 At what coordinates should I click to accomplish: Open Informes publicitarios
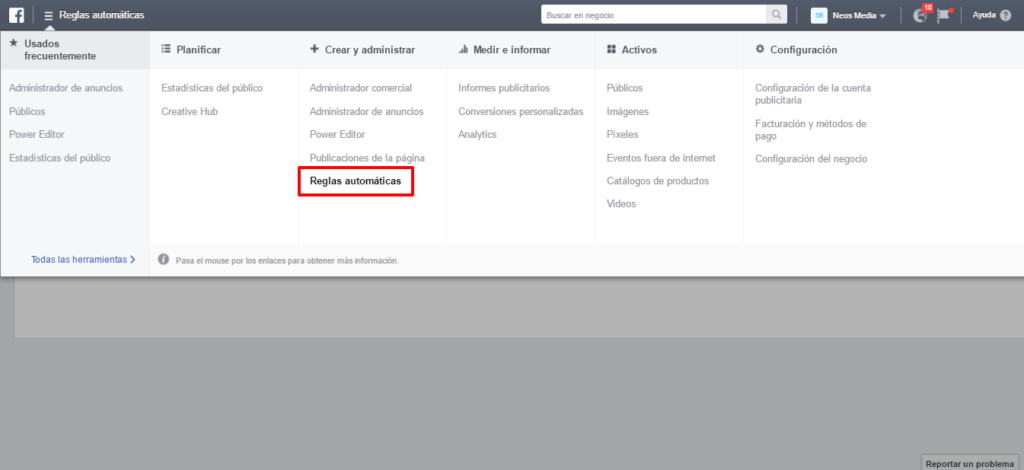(504, 88)
